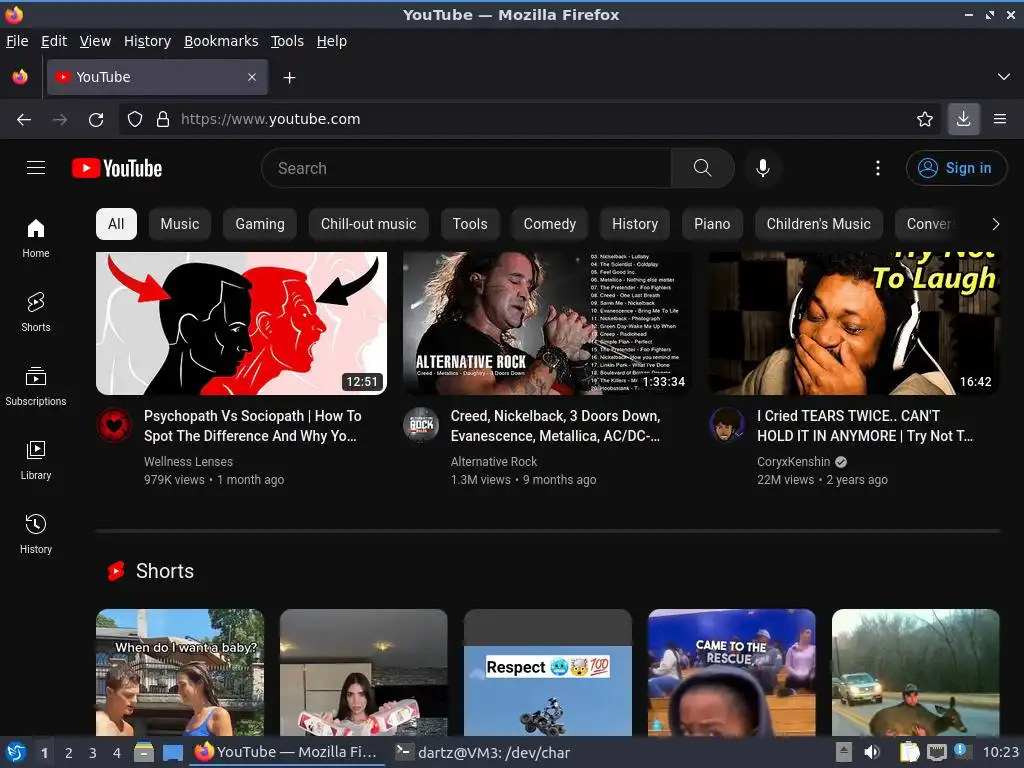Switch to workspace 2 in taskbar
The image size is (1024, 768).
point(69,753)
